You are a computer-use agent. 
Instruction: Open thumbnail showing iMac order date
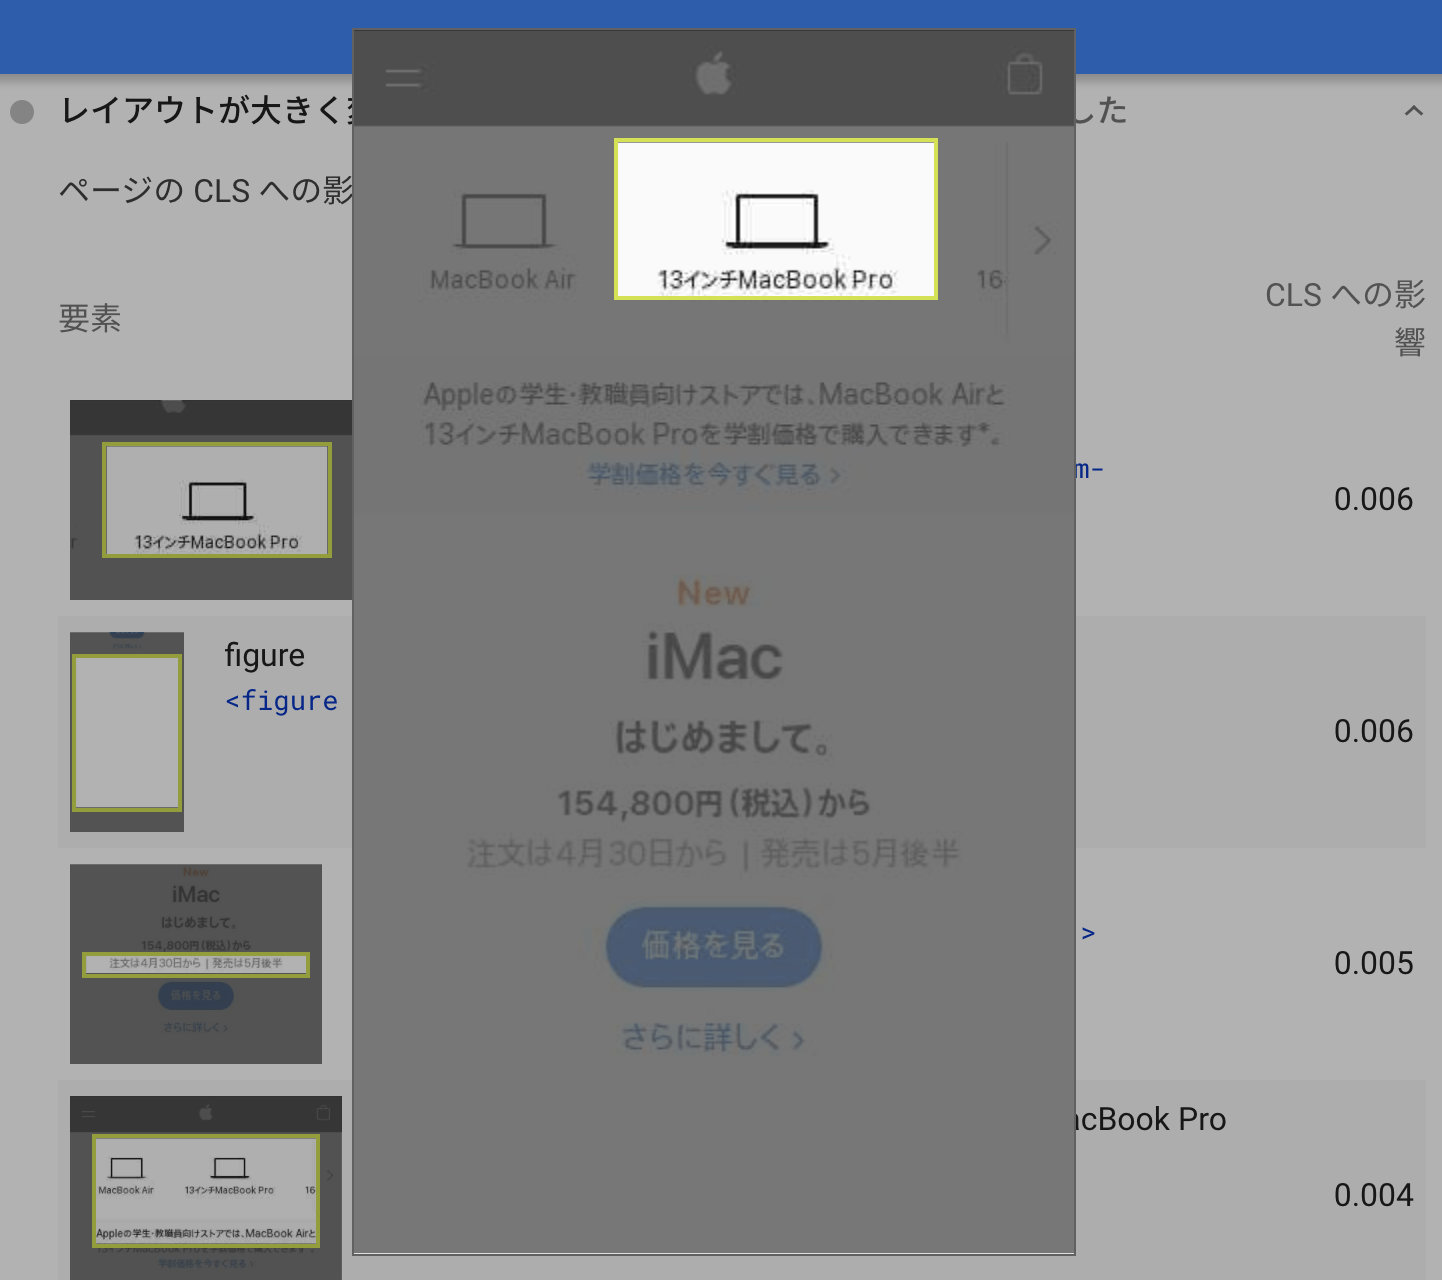pos(196,964)
